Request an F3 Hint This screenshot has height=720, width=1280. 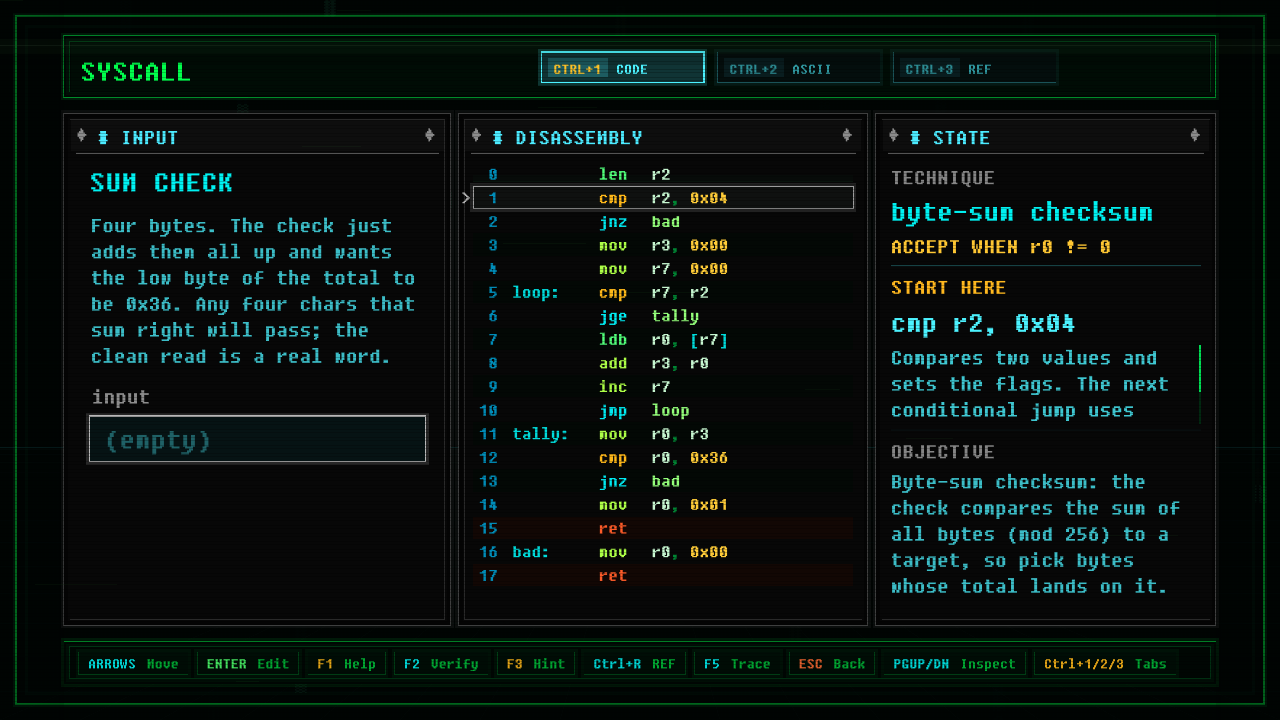[x=535, y=664]
